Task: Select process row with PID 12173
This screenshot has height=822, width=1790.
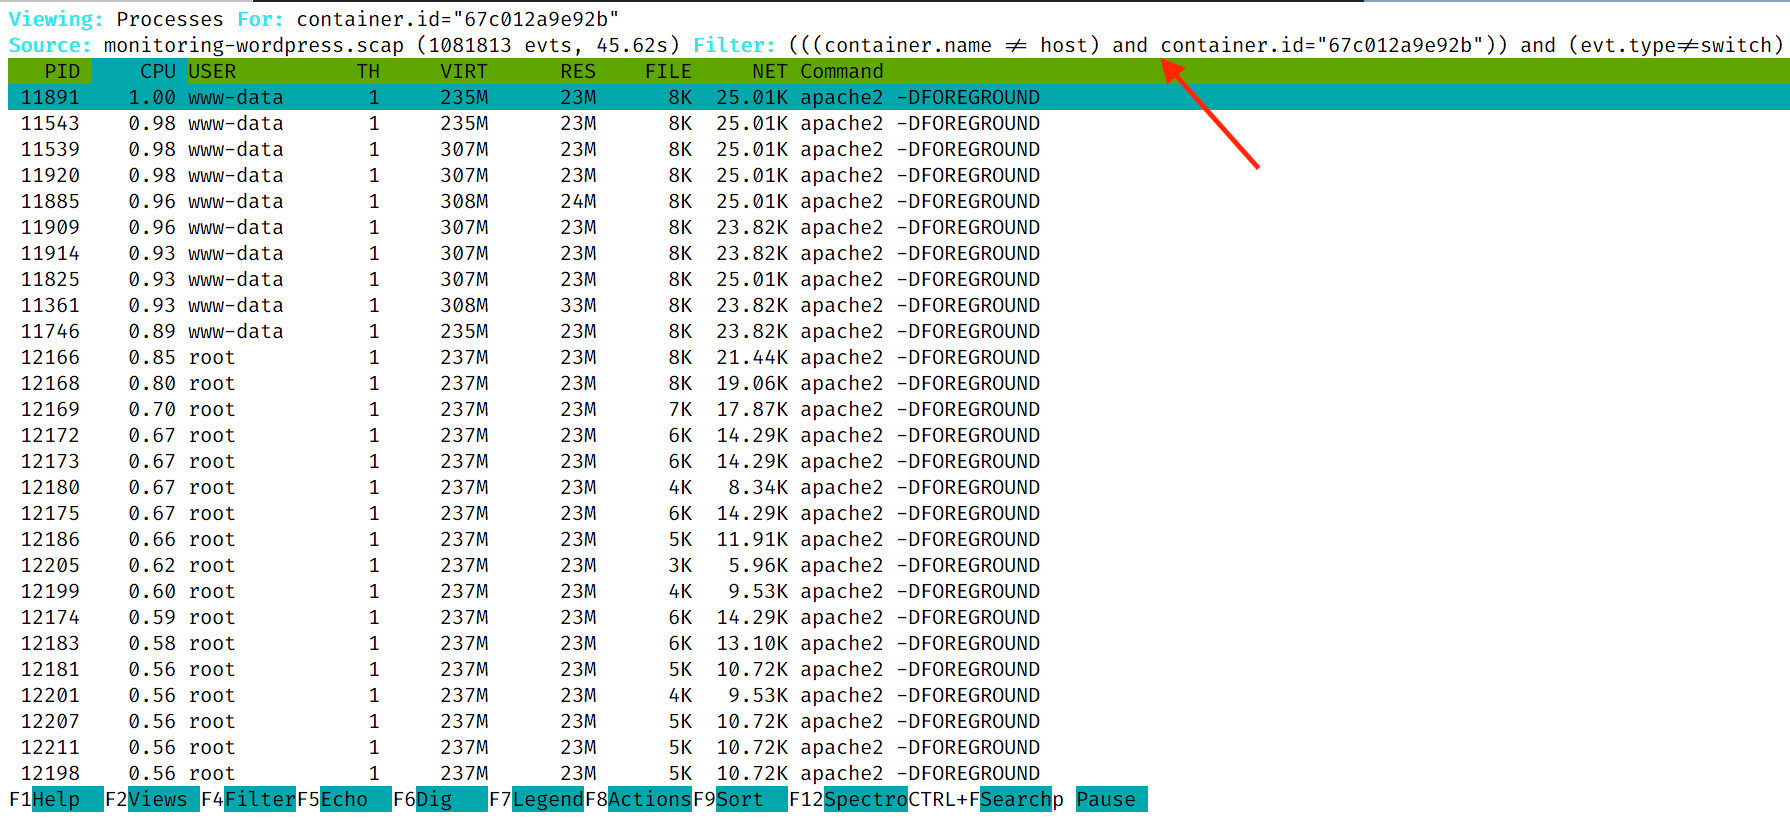Action: (899, 461)
